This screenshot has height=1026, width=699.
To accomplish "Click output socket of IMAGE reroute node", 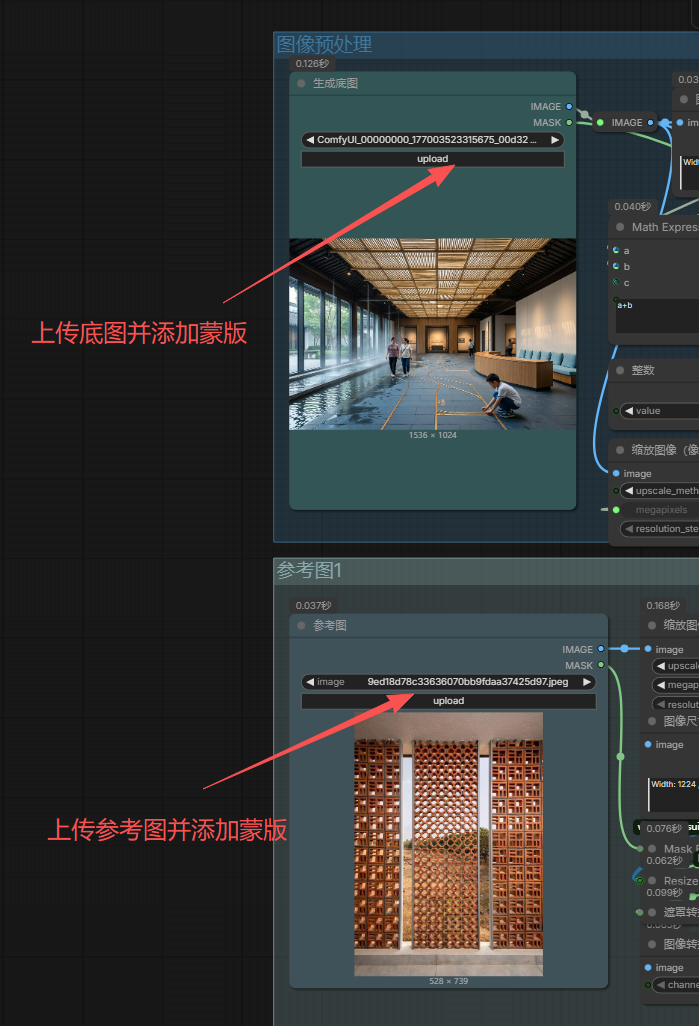I will [650, 122].
